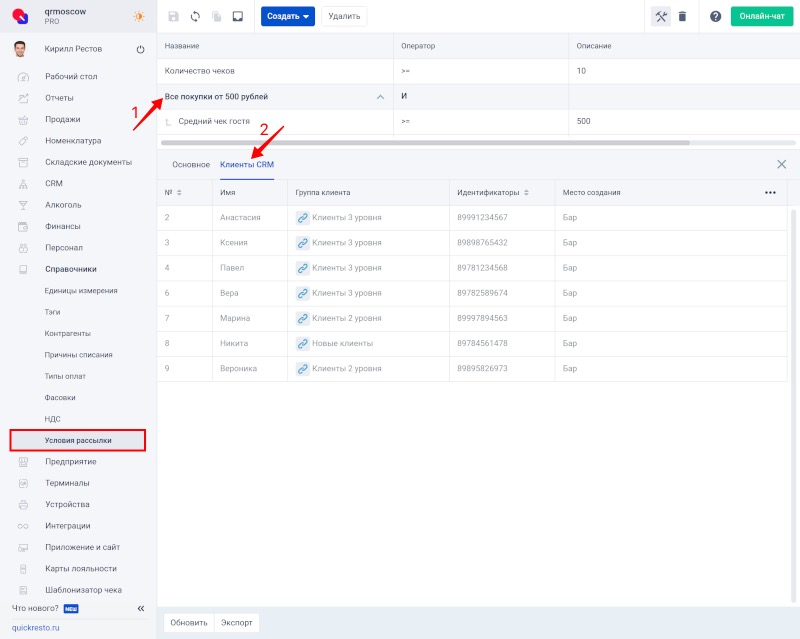The width and height of the screenshot is (800, 639).
Task: Open the tools settings icon
Action: tap(661, 16)
